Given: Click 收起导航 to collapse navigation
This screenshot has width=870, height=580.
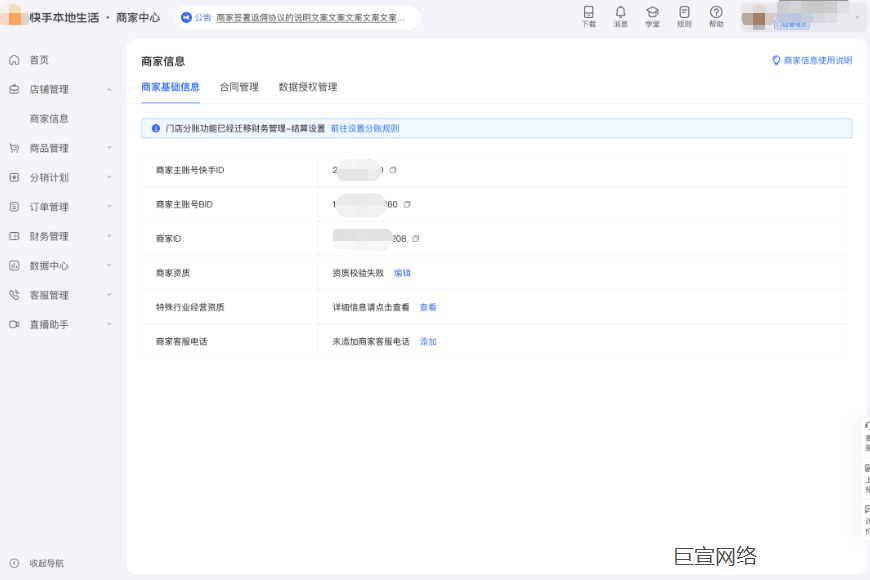Looking at the screenshot, I should click(x=47, y=563).
